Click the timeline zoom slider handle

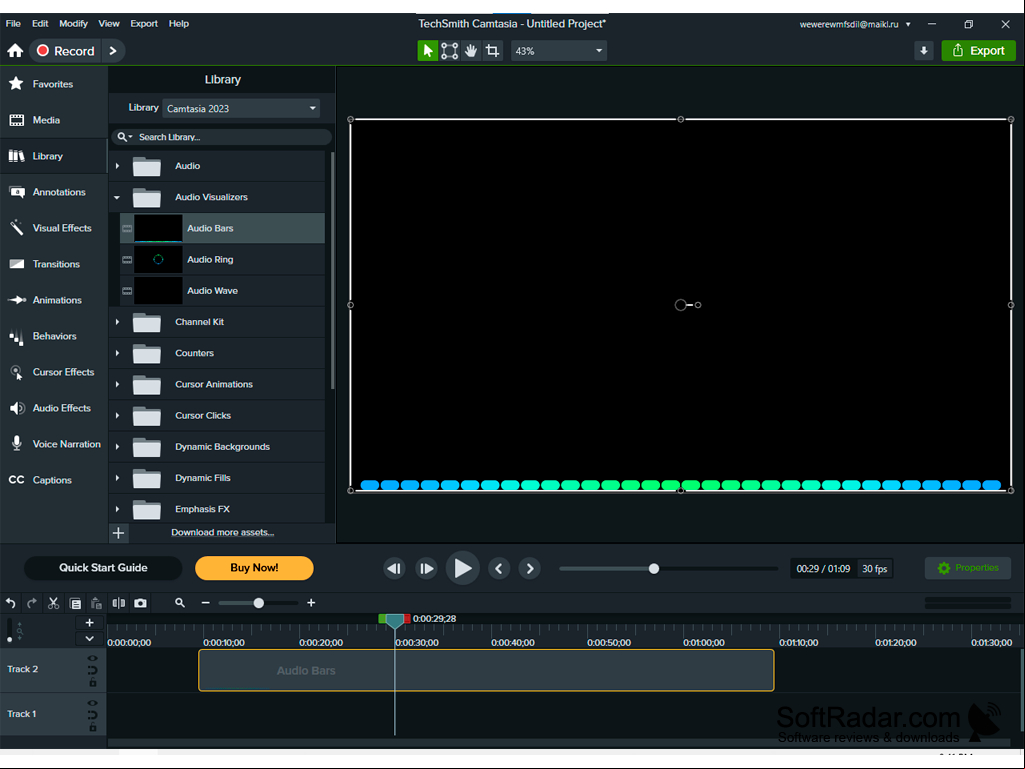click(x=259, y=603)
